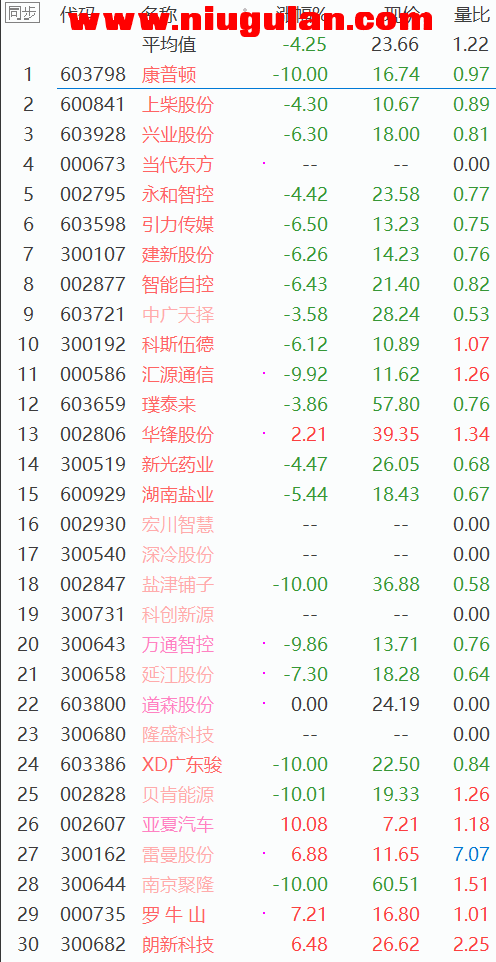Select 宏川智慧 stock name
Screen dimensions: 496x962
point(177,525)
